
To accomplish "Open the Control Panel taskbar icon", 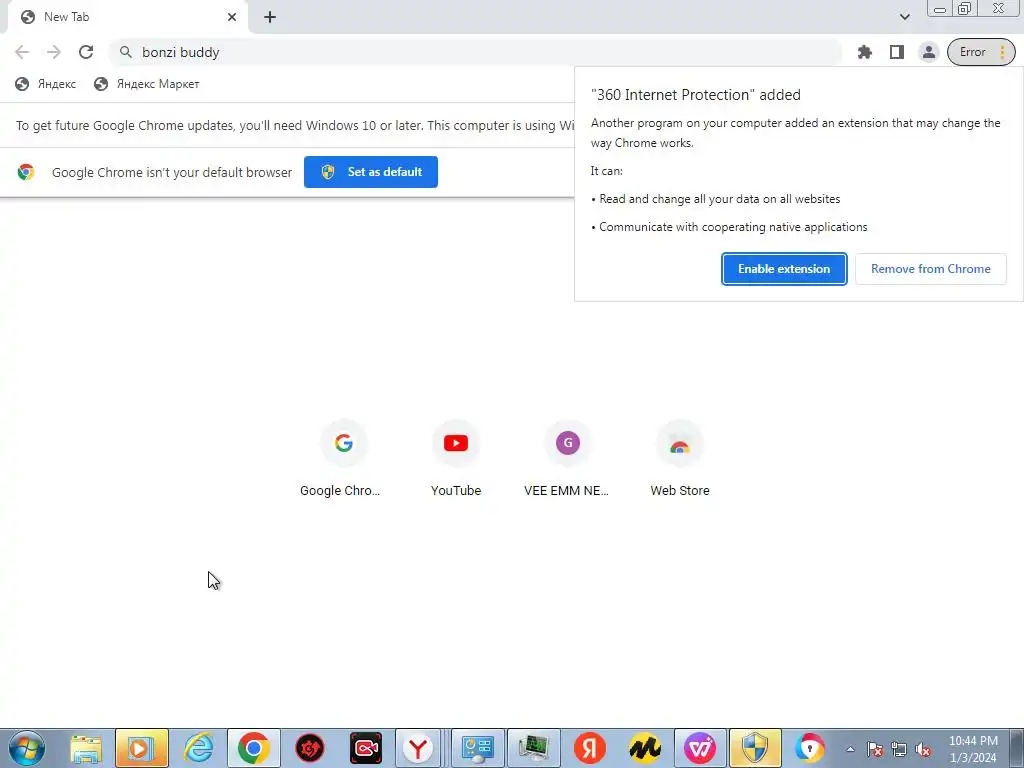I will pos(478,748).
